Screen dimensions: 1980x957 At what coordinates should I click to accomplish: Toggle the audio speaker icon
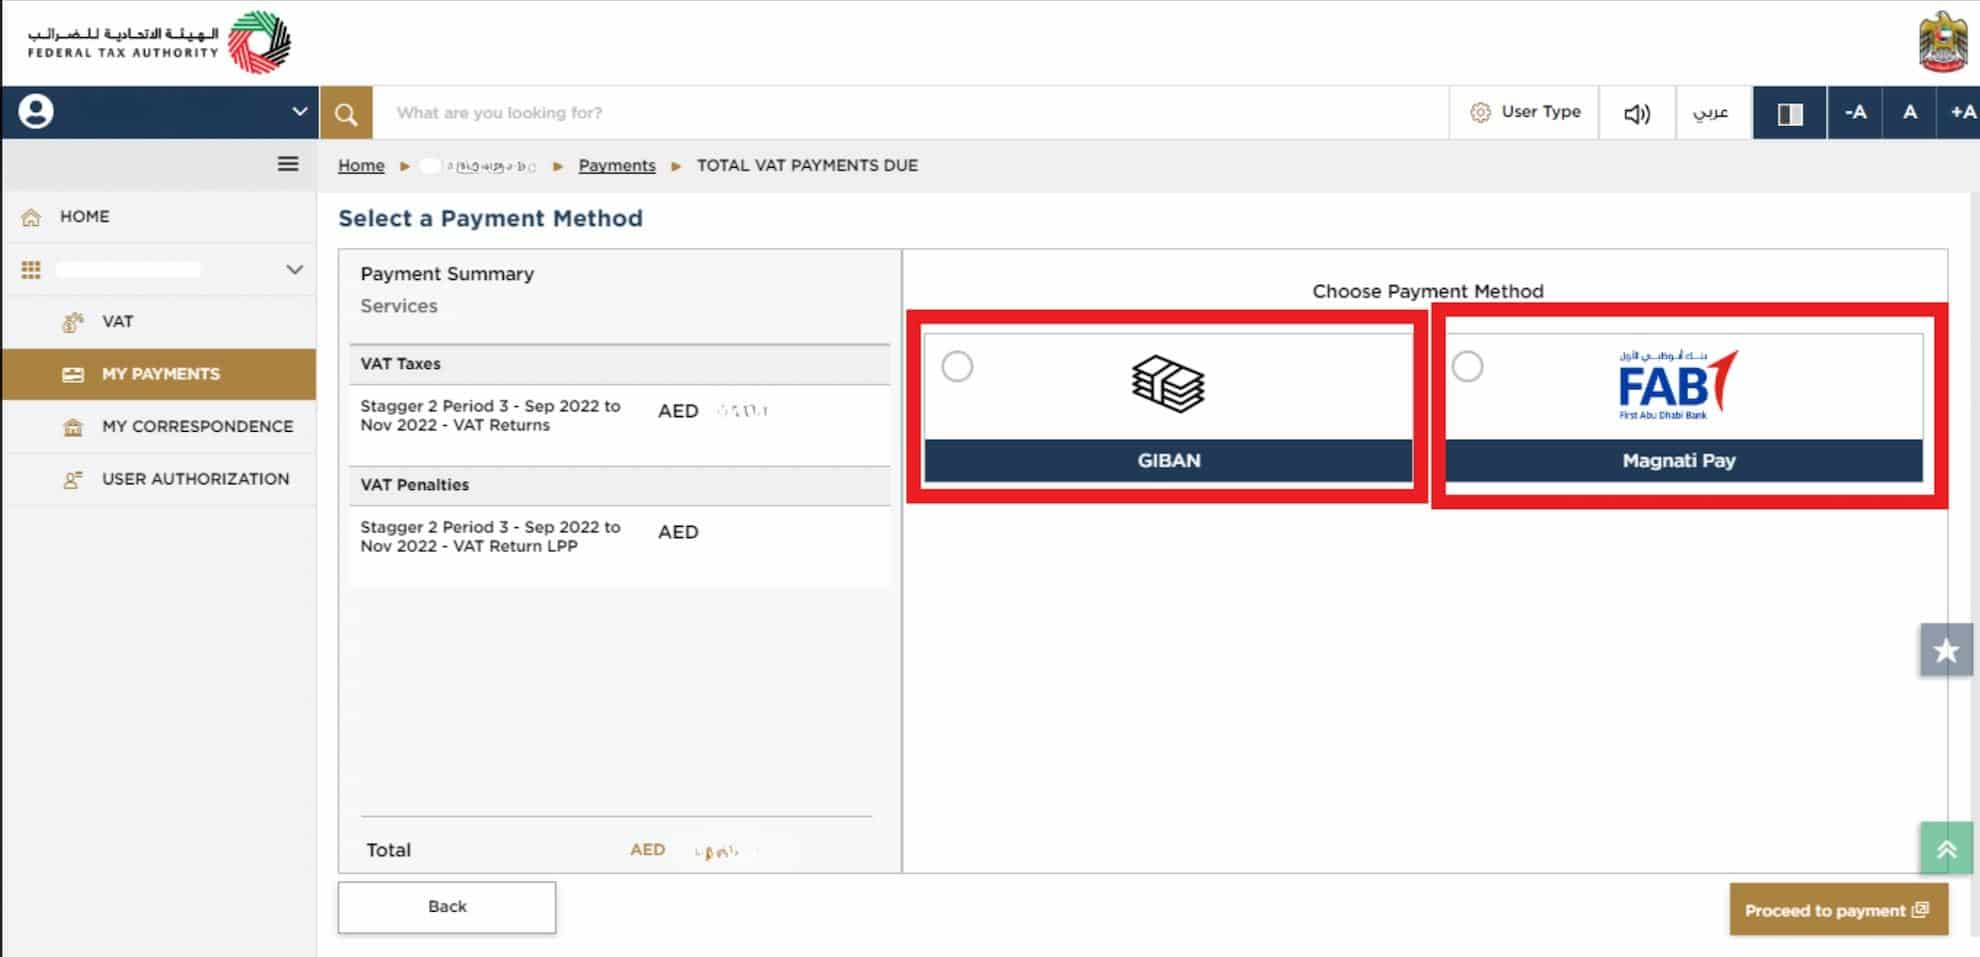pos(1637,113)
